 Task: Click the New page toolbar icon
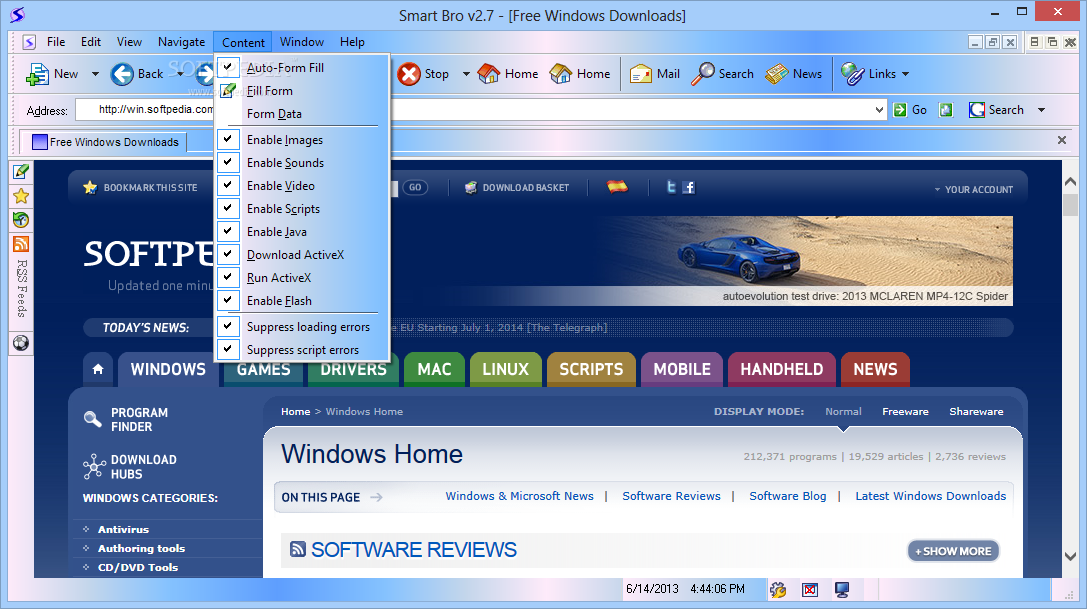click(37, 74)
